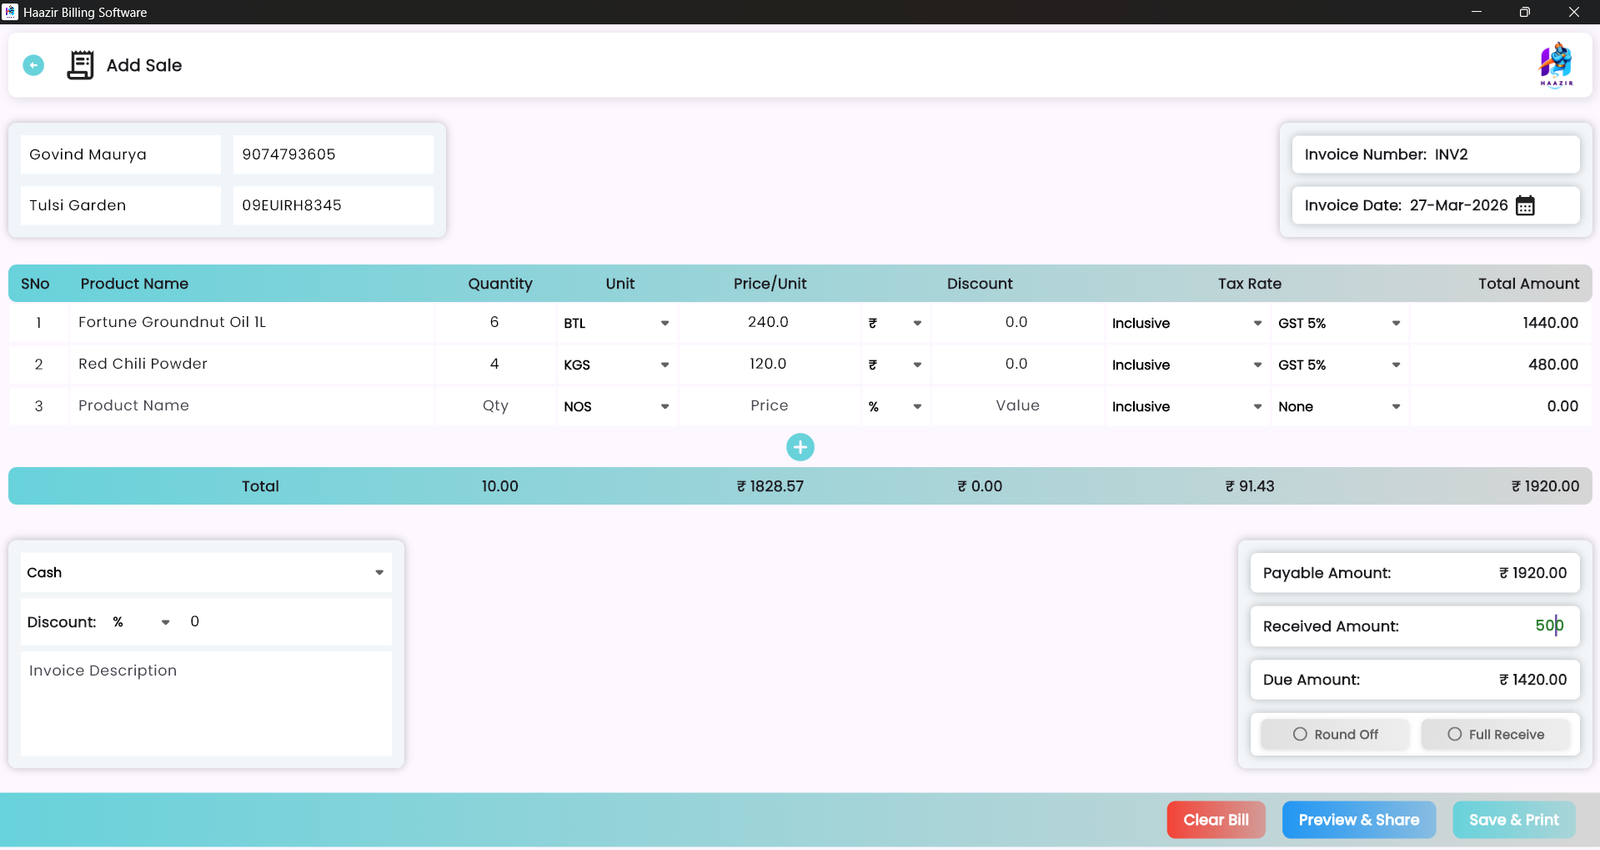
Task: Click total amount 1440.00
Action: [x=1550, y=323]
